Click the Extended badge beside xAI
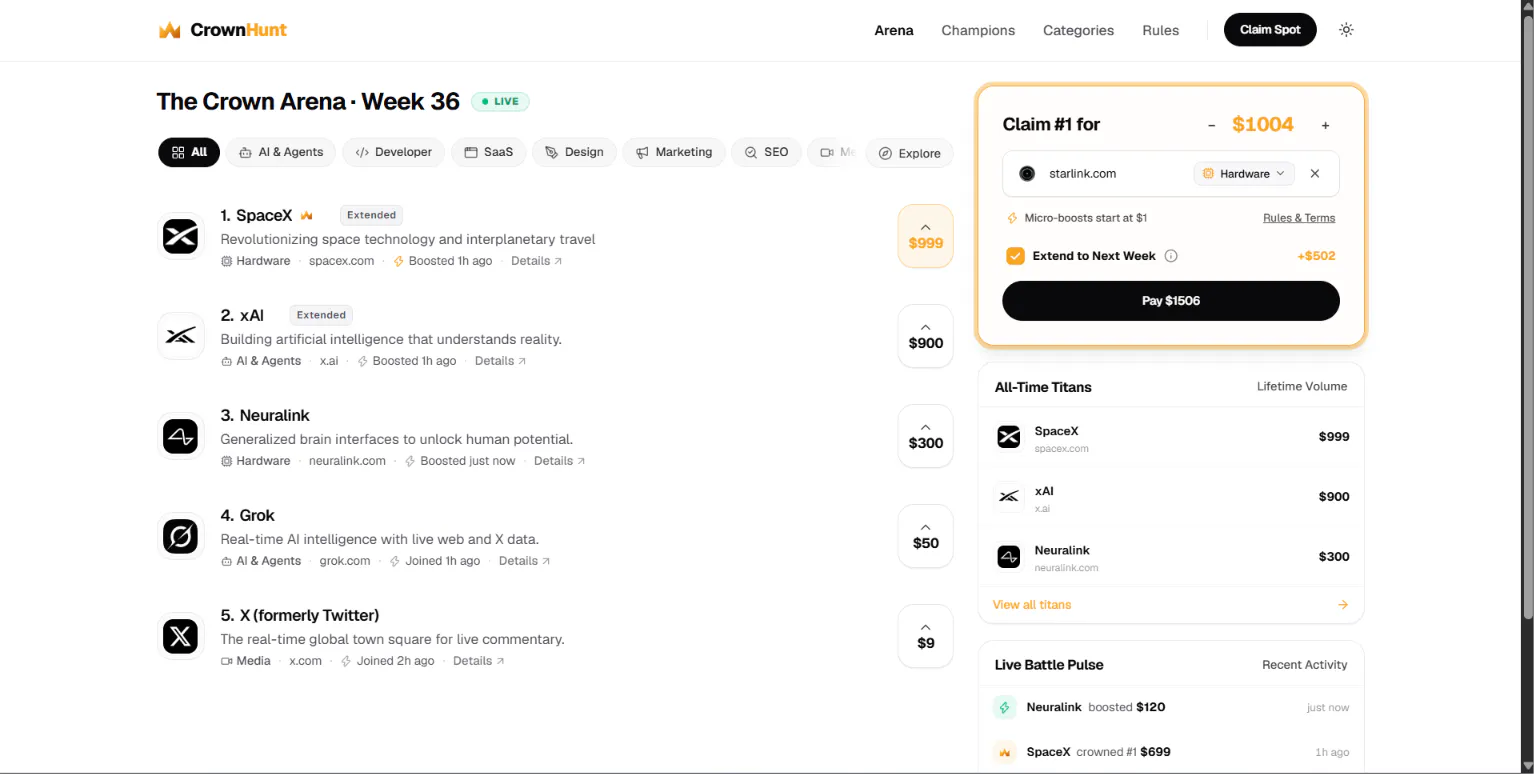 [321, 315]
